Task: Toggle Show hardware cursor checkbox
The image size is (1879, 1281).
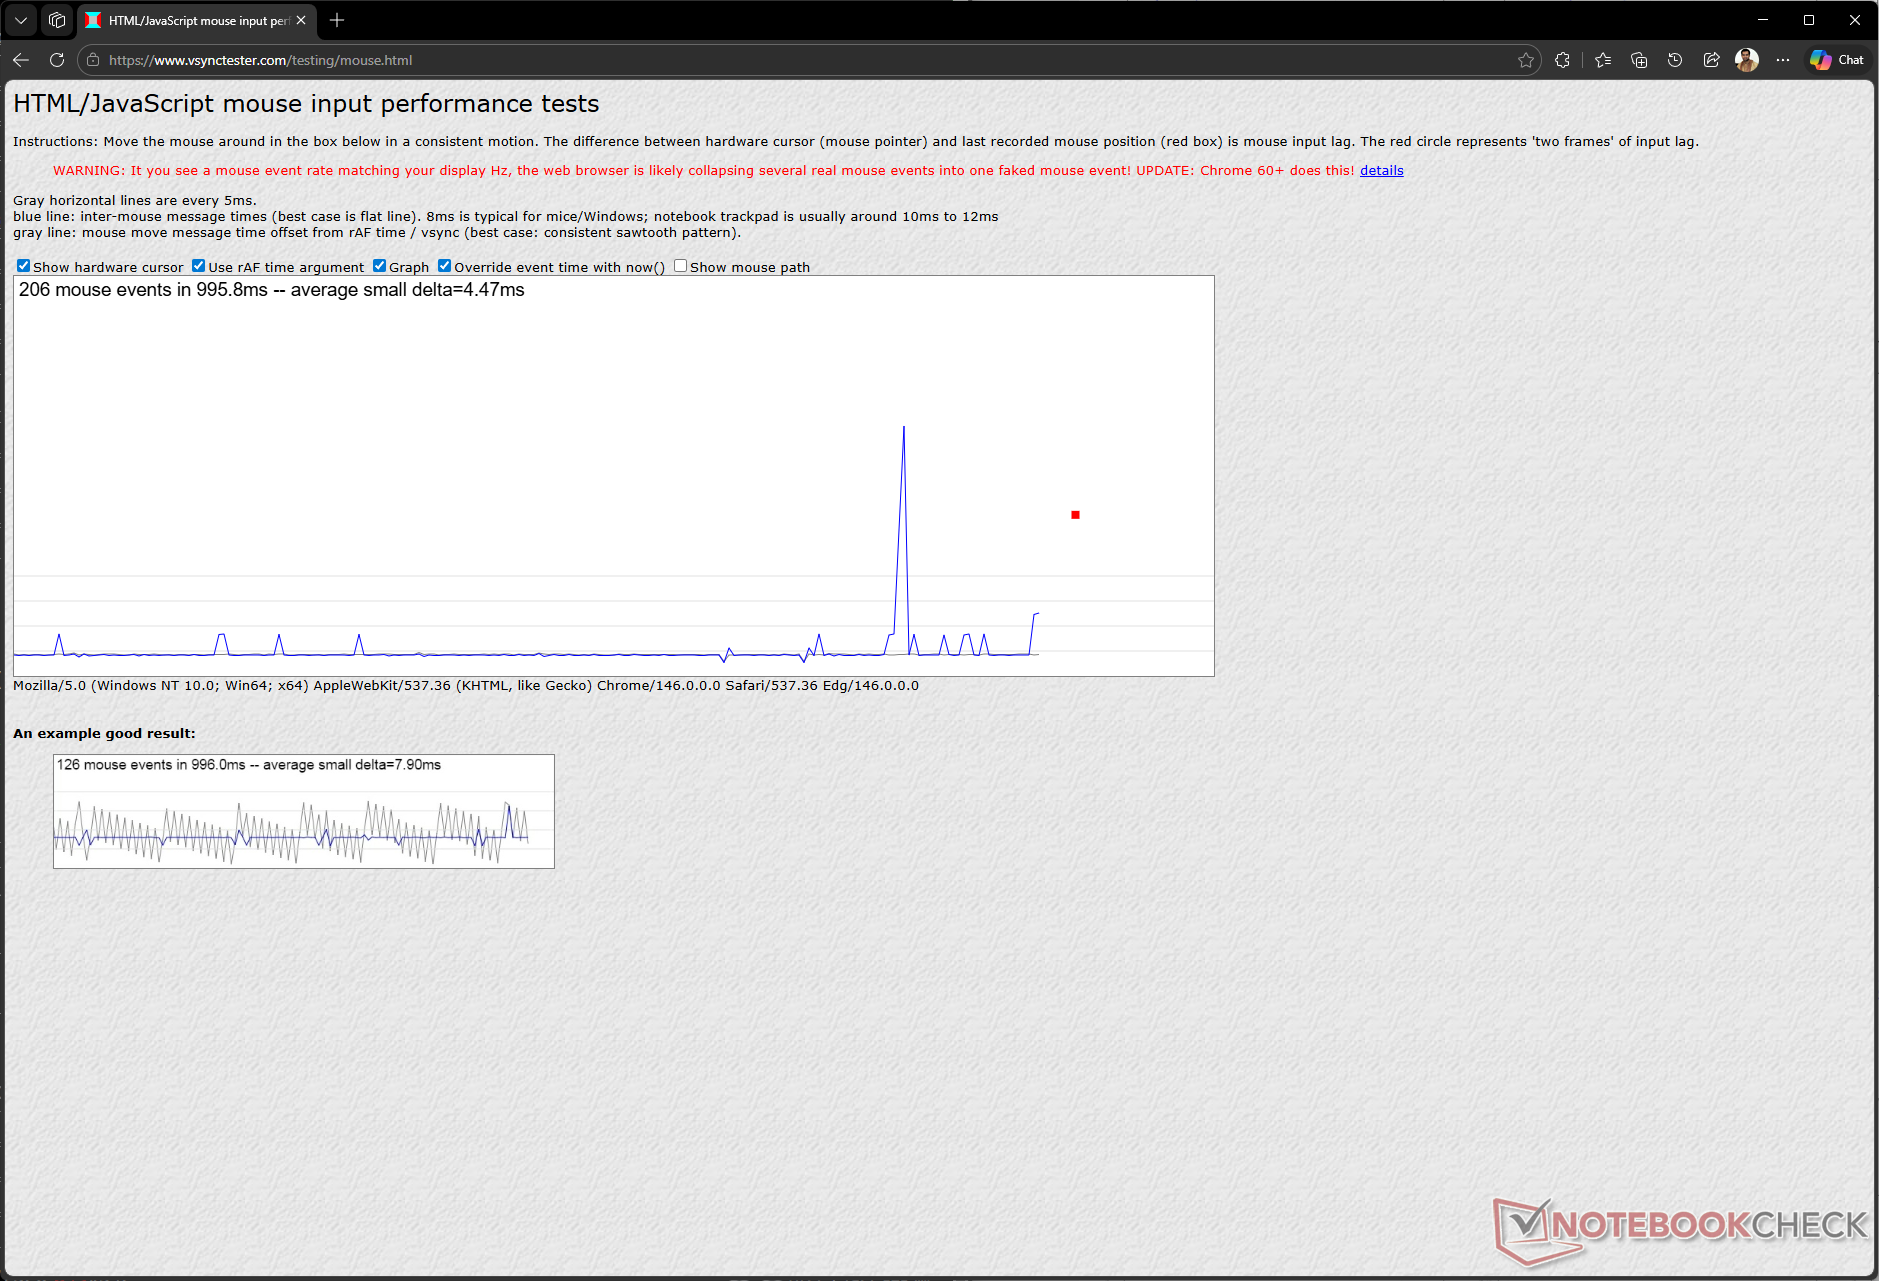Action: click(x=23, y=266)
